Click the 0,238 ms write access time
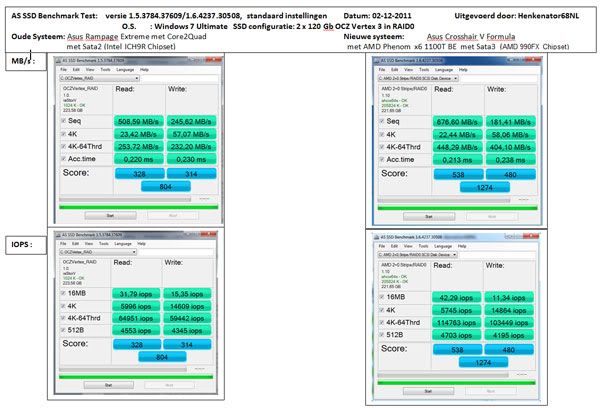Screen dimensions: 600x408 click(x=510, y=160)
